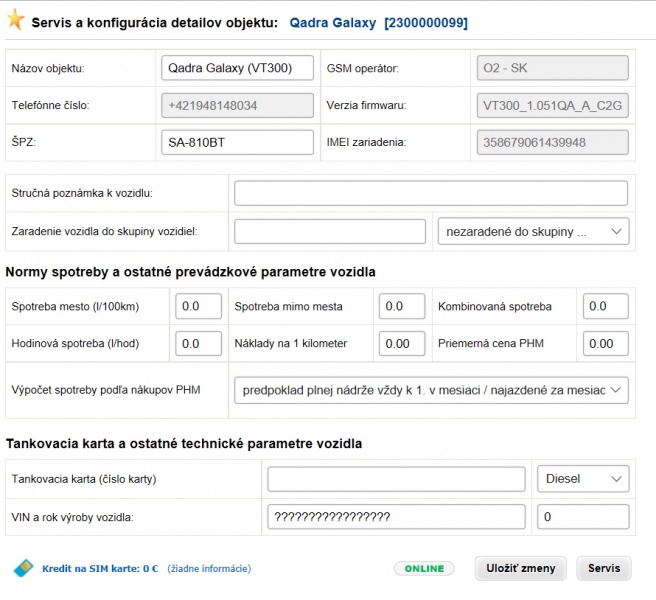The width and height of the screenshot is (656, 600).
Task: Focus the 'Stručná poznámka k vozidlu' input
Action: pos(431,193)
